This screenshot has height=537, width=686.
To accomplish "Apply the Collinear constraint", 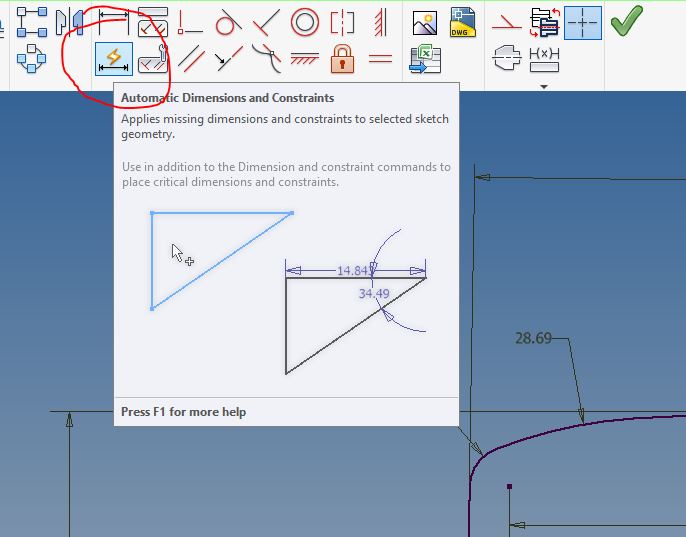I will 228,59.
